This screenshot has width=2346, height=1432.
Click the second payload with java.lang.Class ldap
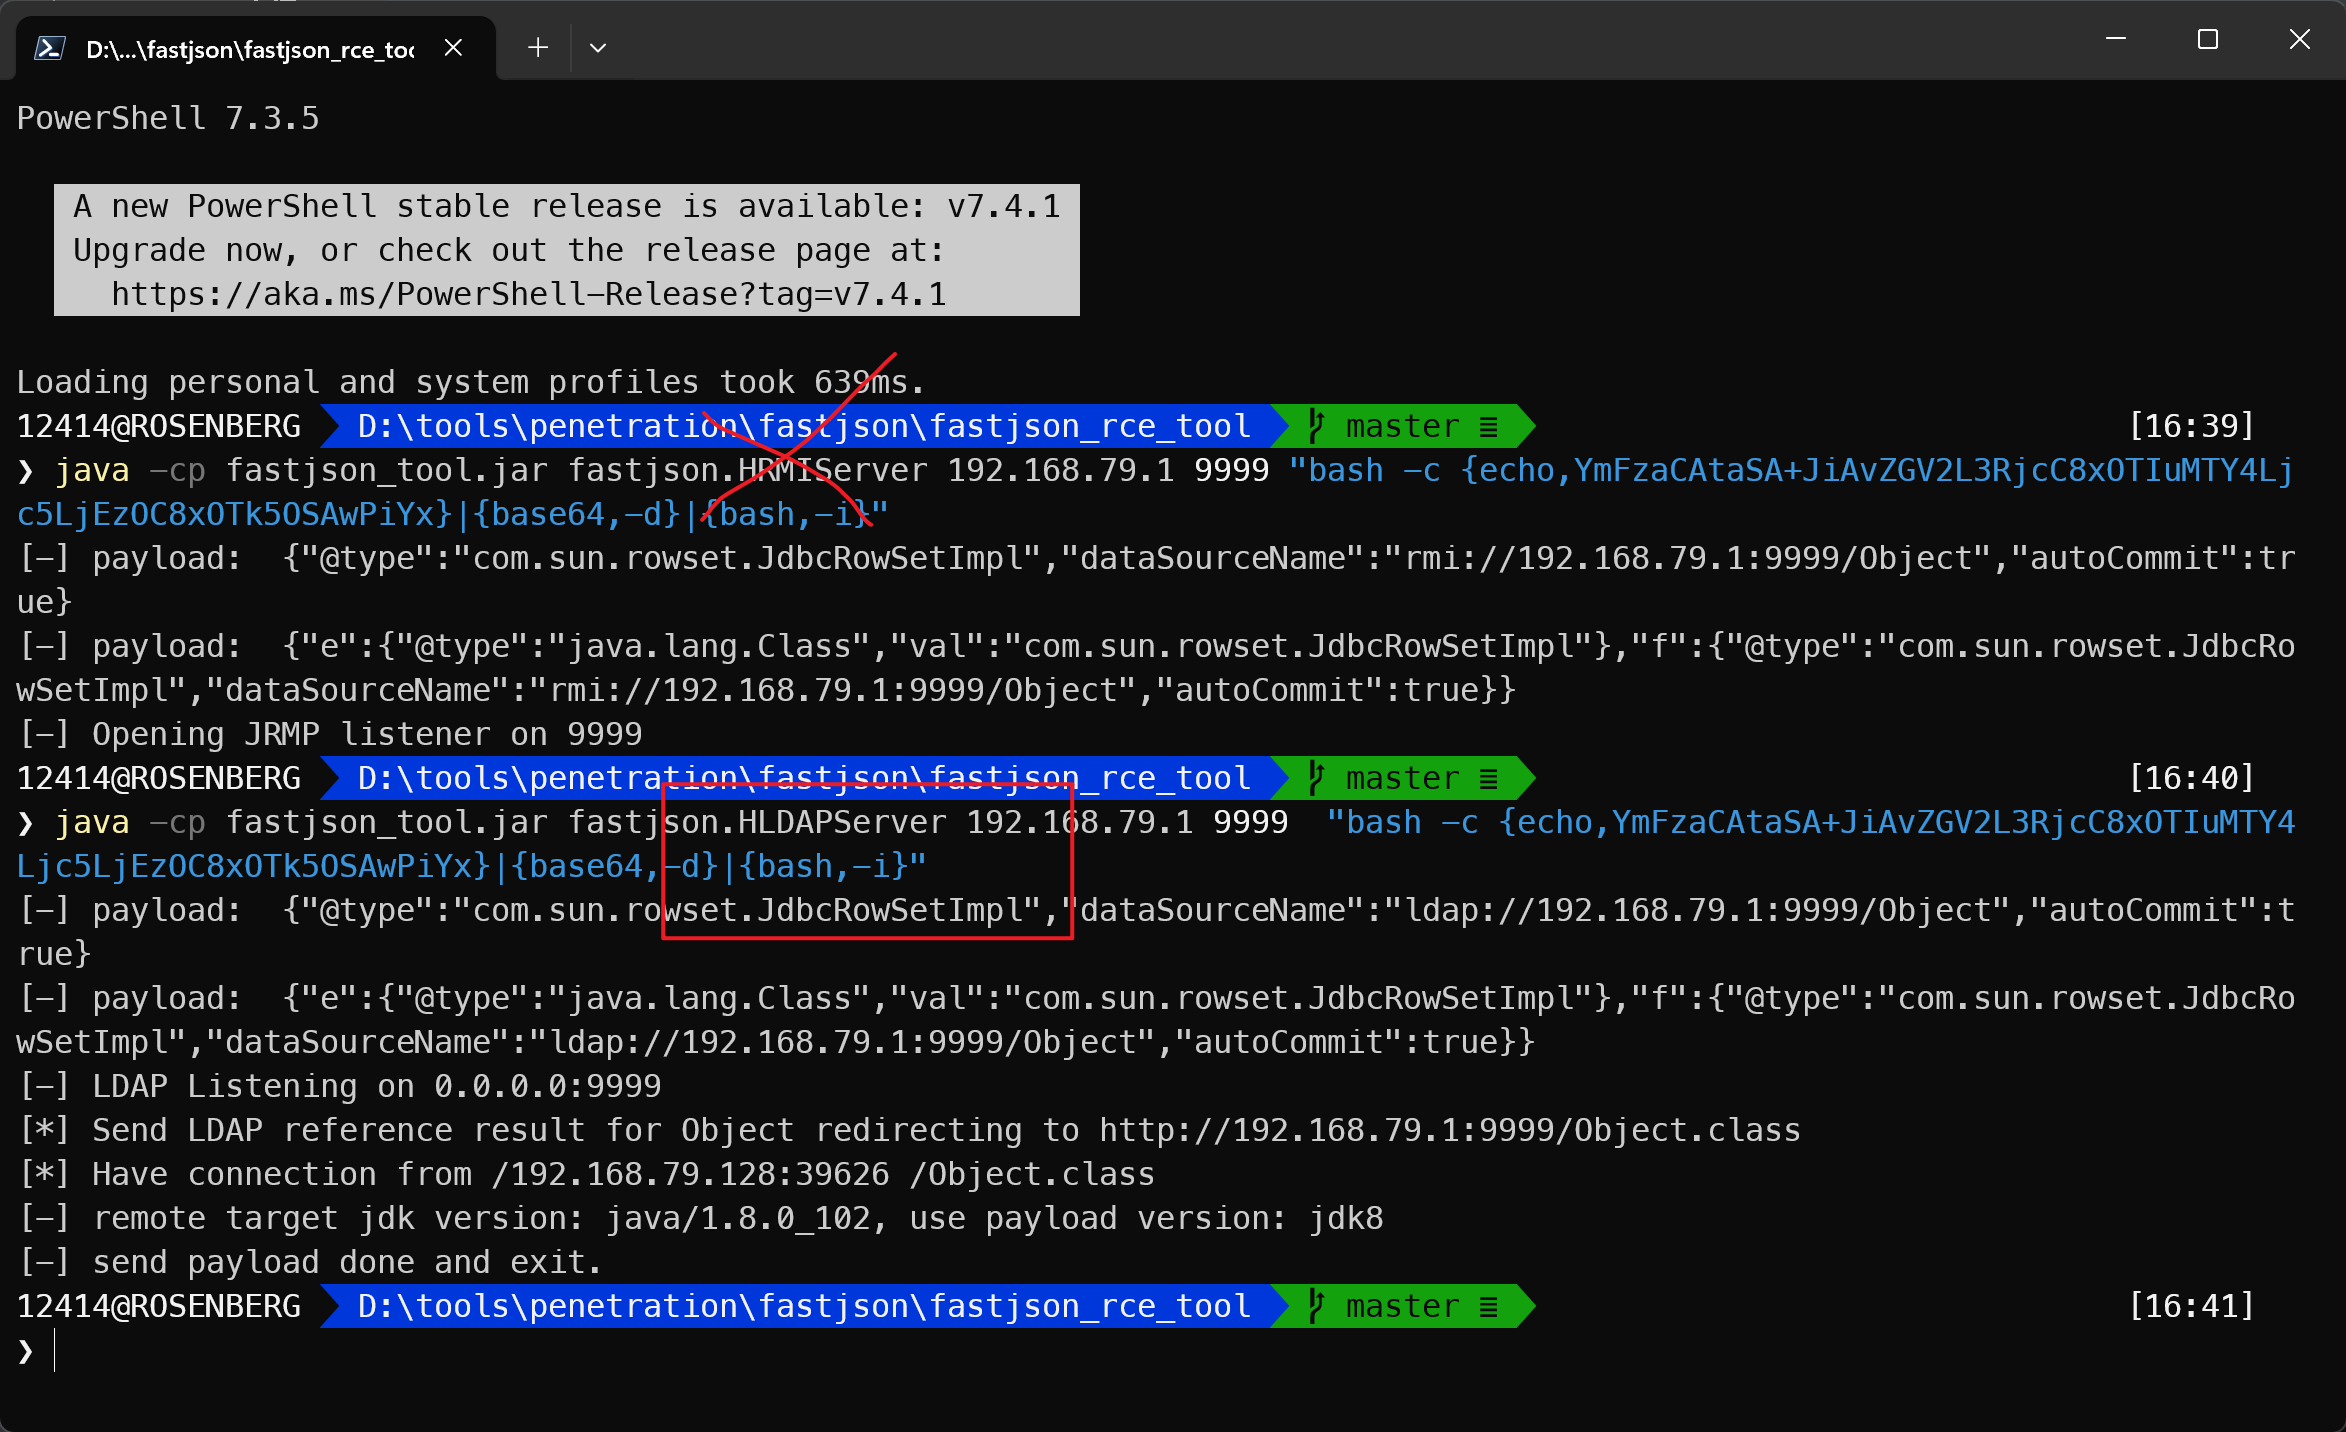click(x=1155, y=1020)
